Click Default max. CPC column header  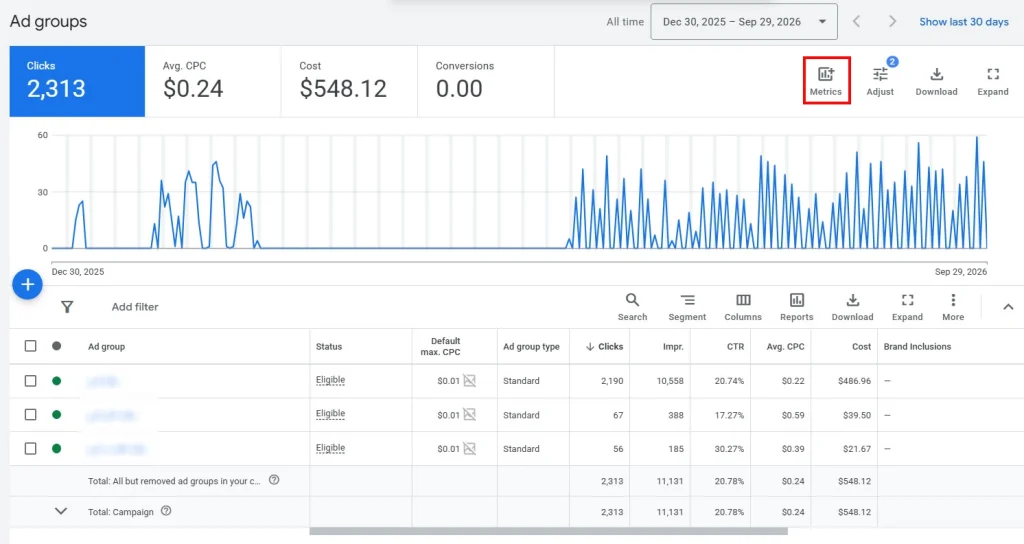(x=441, y=346)
